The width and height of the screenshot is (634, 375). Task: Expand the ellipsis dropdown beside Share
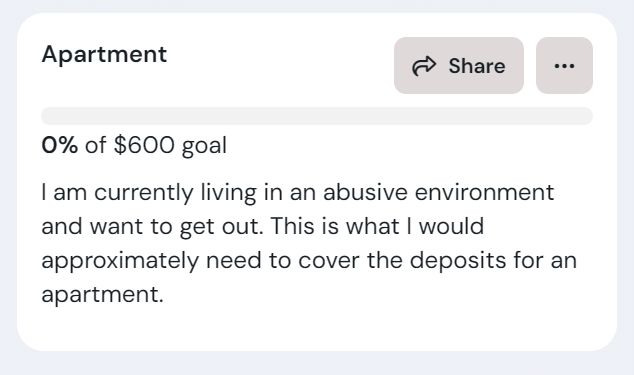pos(564,66)
